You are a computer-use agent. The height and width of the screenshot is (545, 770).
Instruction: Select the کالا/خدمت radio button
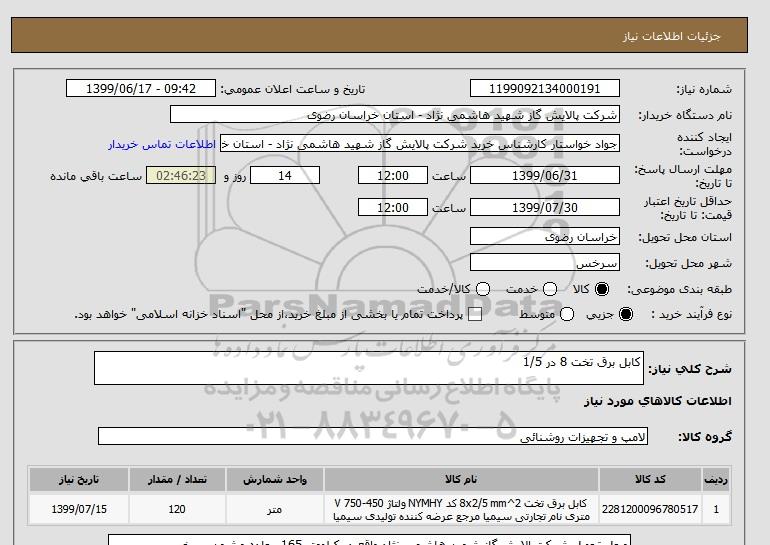[483, 289]
